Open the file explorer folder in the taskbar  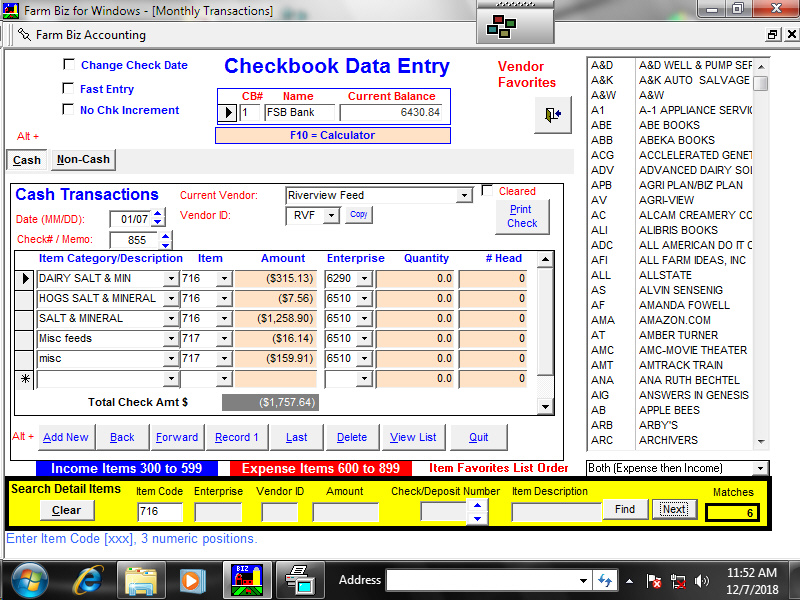pos(141,581)
